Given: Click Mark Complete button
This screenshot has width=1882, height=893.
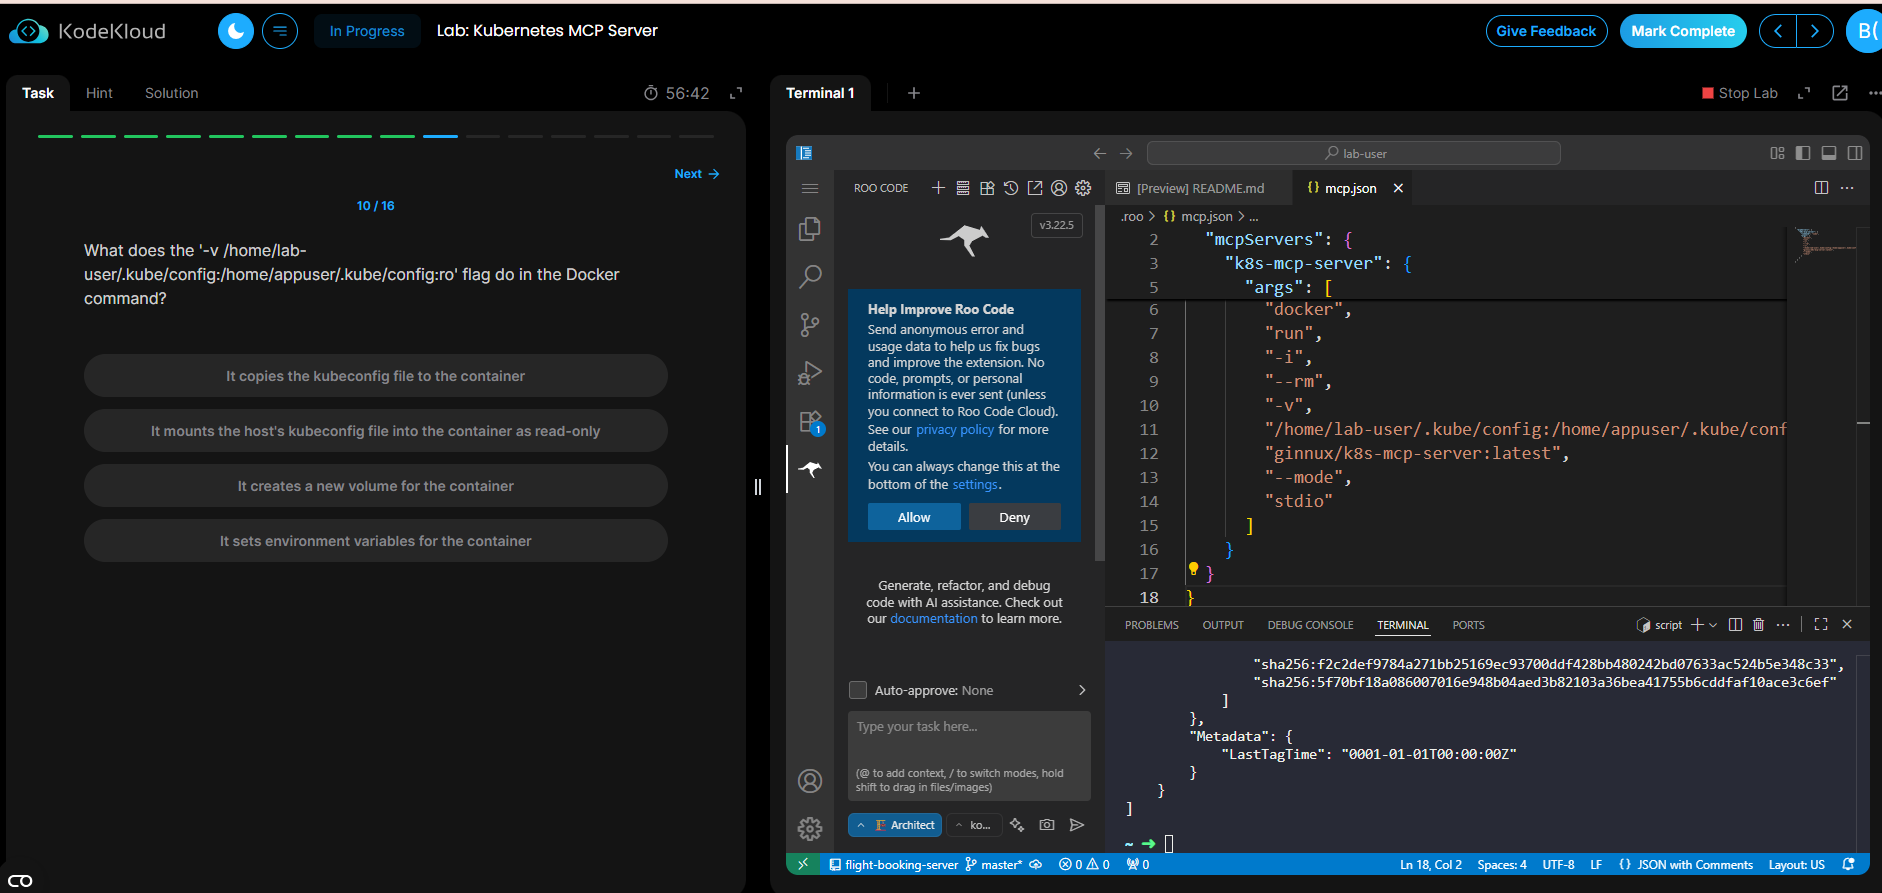Looking at the screenshot, I should coord(1683,31).
